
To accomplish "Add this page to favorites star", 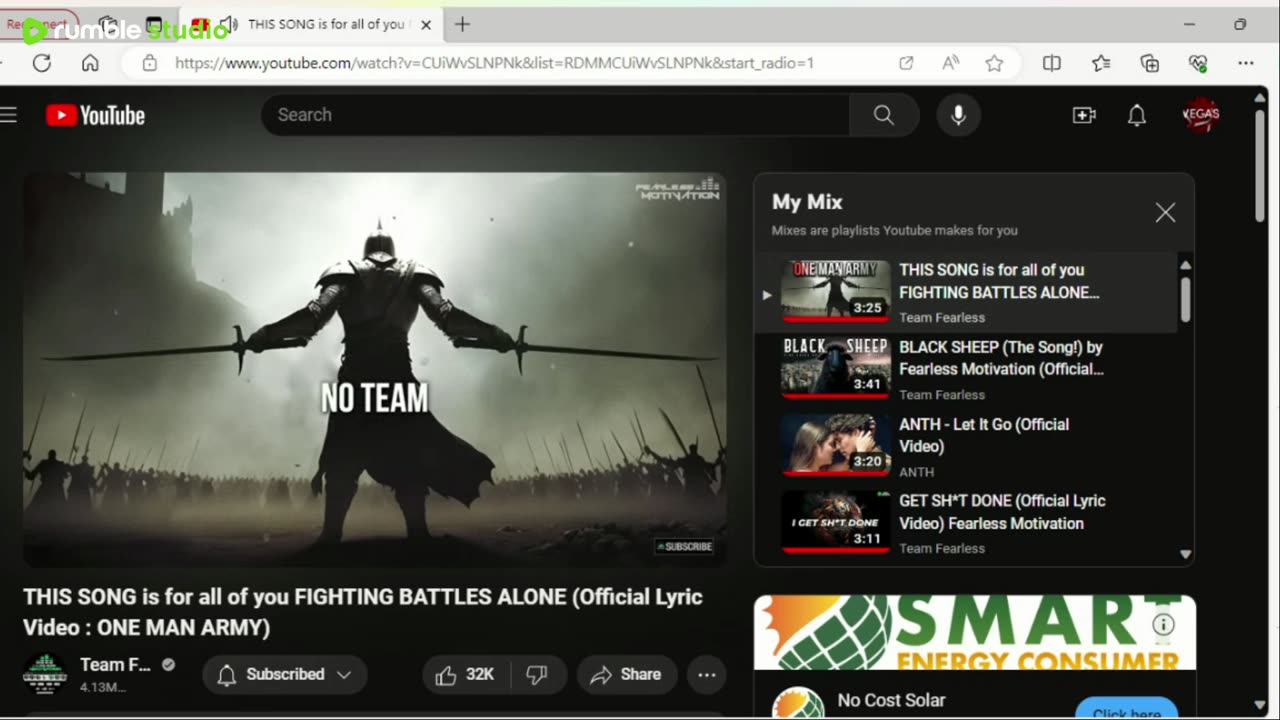I will [x=994, y=63].
